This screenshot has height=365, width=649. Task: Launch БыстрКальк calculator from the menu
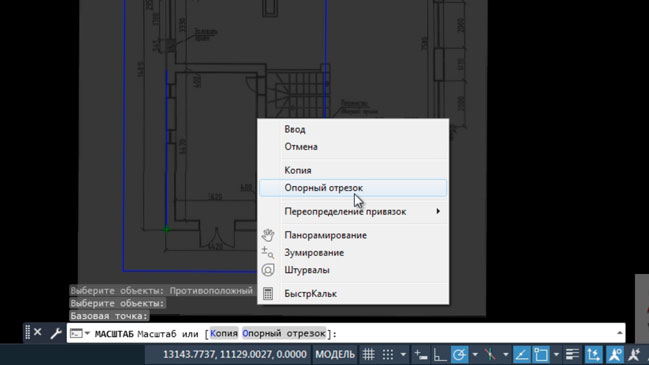coord(353,293)
